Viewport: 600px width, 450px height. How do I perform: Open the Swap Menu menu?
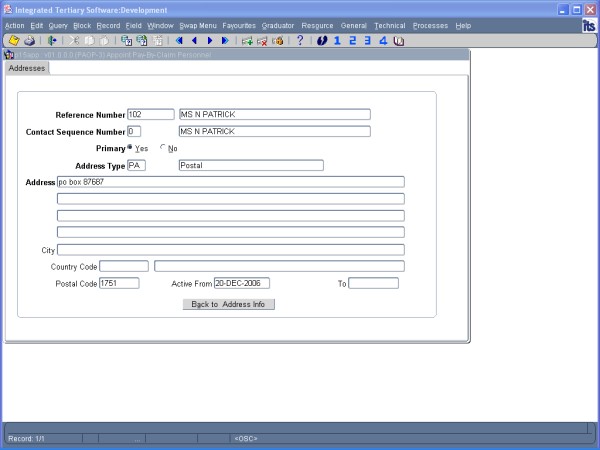click(x=197, y=25)
